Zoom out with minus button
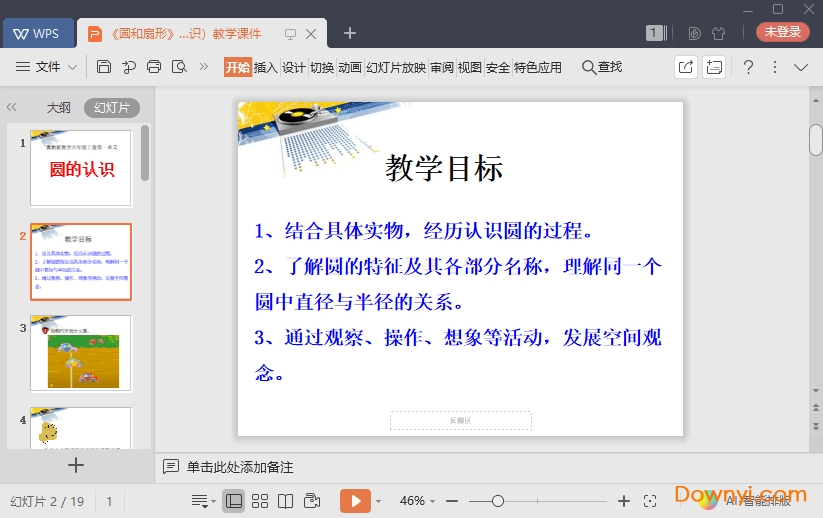Viewport: 823px width, 518px height. pos(452,501)
